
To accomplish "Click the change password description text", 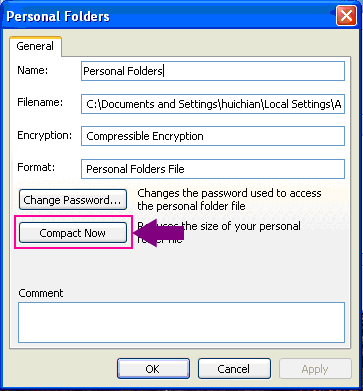I will pos(229,199).
